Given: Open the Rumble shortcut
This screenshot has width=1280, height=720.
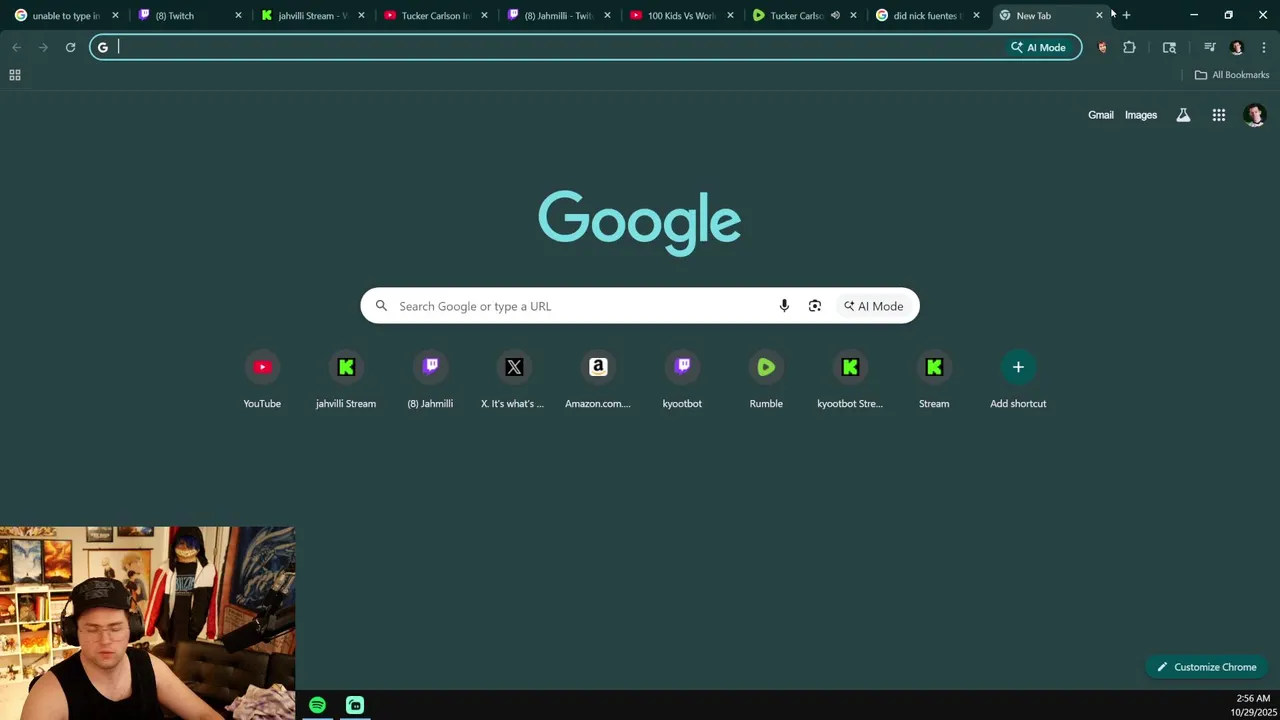Looking at the screenshot, I should click(x=766, y=380).
